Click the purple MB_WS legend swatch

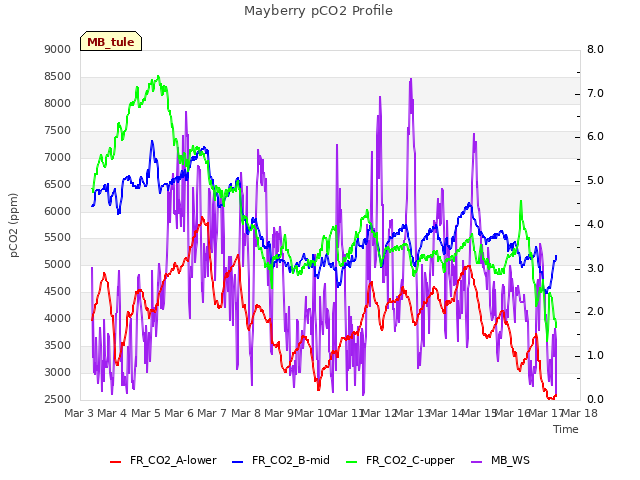point(476,462)
